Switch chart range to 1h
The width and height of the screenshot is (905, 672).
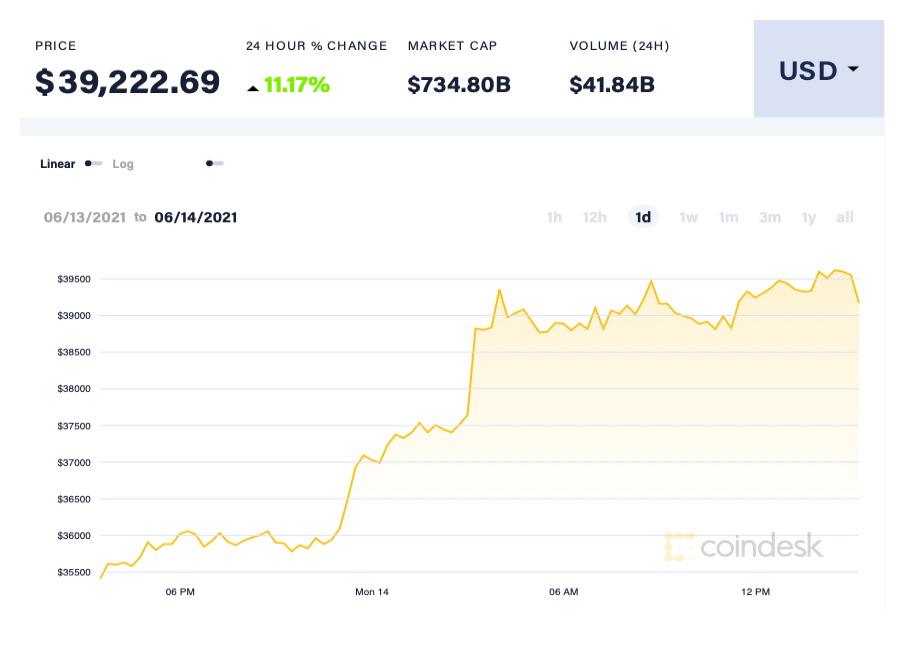(554, 217)
